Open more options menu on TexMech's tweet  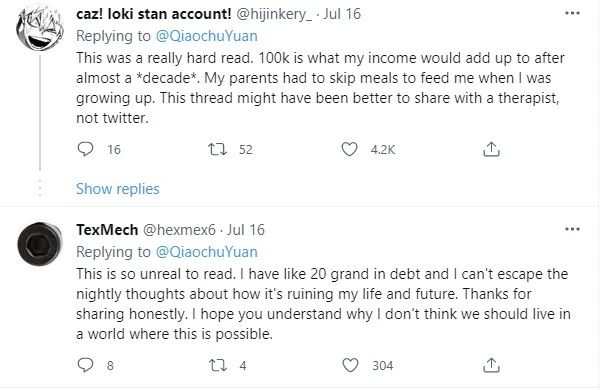(x=572, y=229)
